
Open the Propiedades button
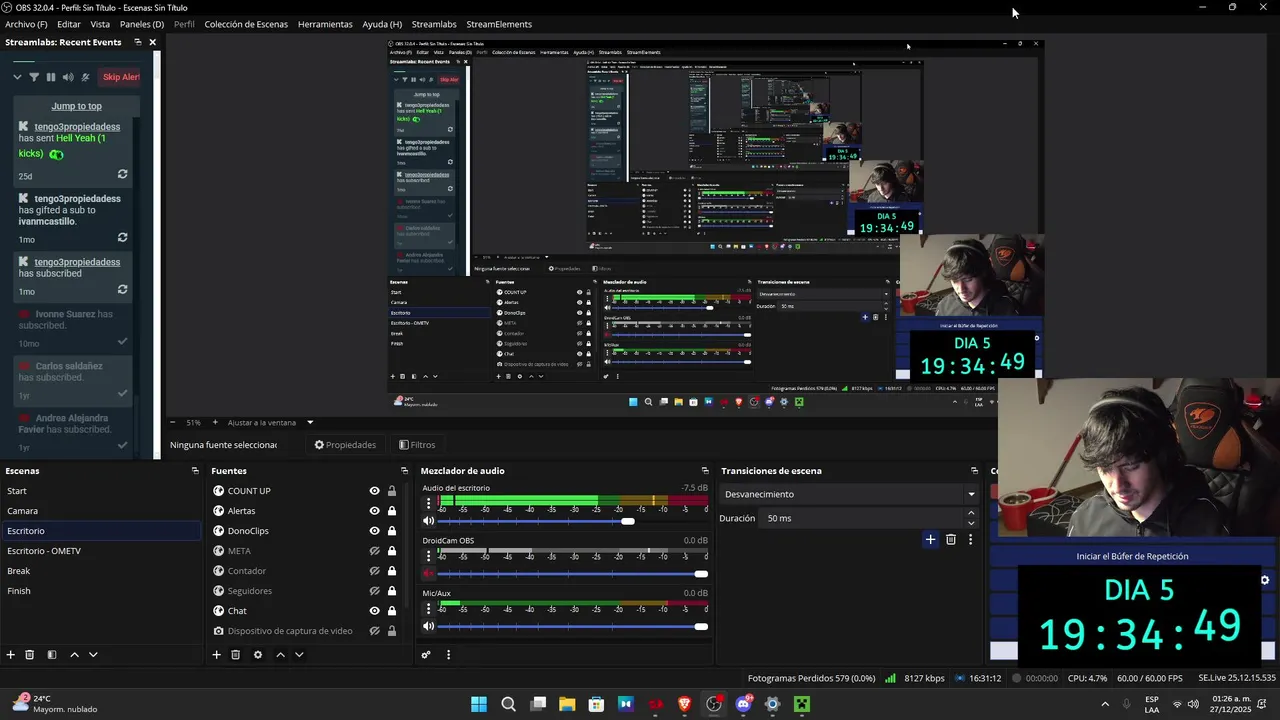346,445
